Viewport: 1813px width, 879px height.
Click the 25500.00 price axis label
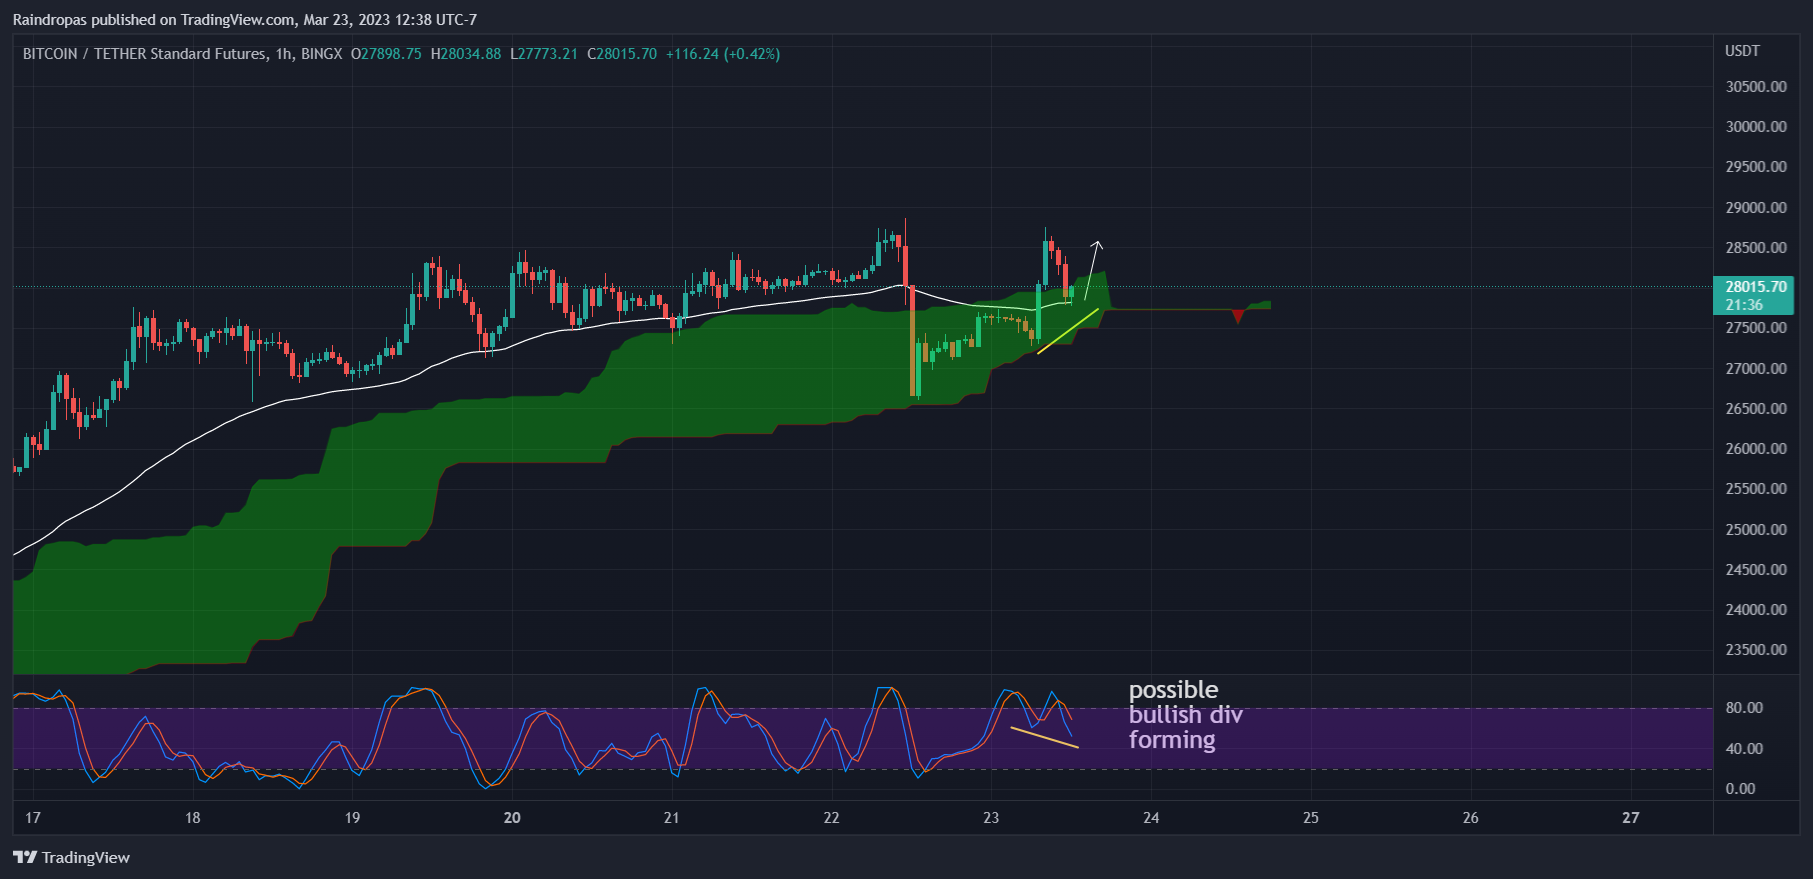click(x=1756, y=489)
